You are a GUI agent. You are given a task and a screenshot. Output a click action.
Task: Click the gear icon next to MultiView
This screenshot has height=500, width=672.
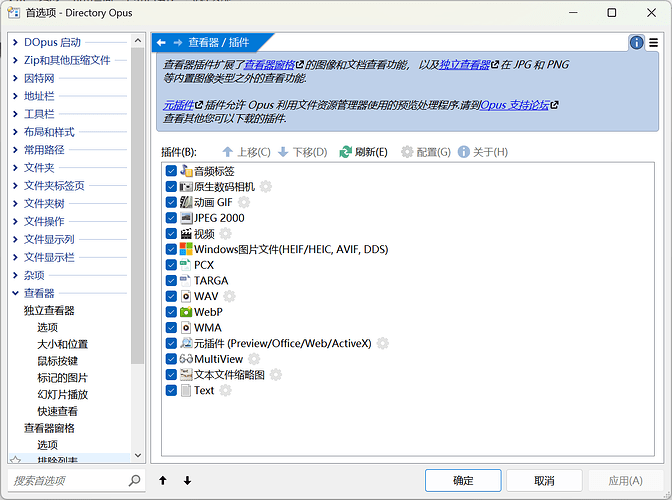point(254,359)
